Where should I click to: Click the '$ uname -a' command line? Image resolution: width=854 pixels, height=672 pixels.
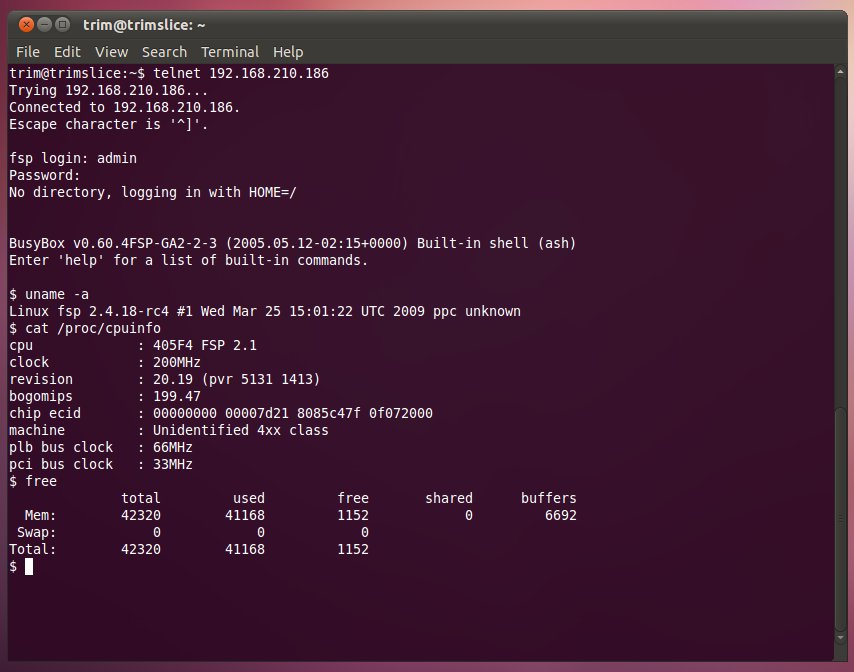49,294
